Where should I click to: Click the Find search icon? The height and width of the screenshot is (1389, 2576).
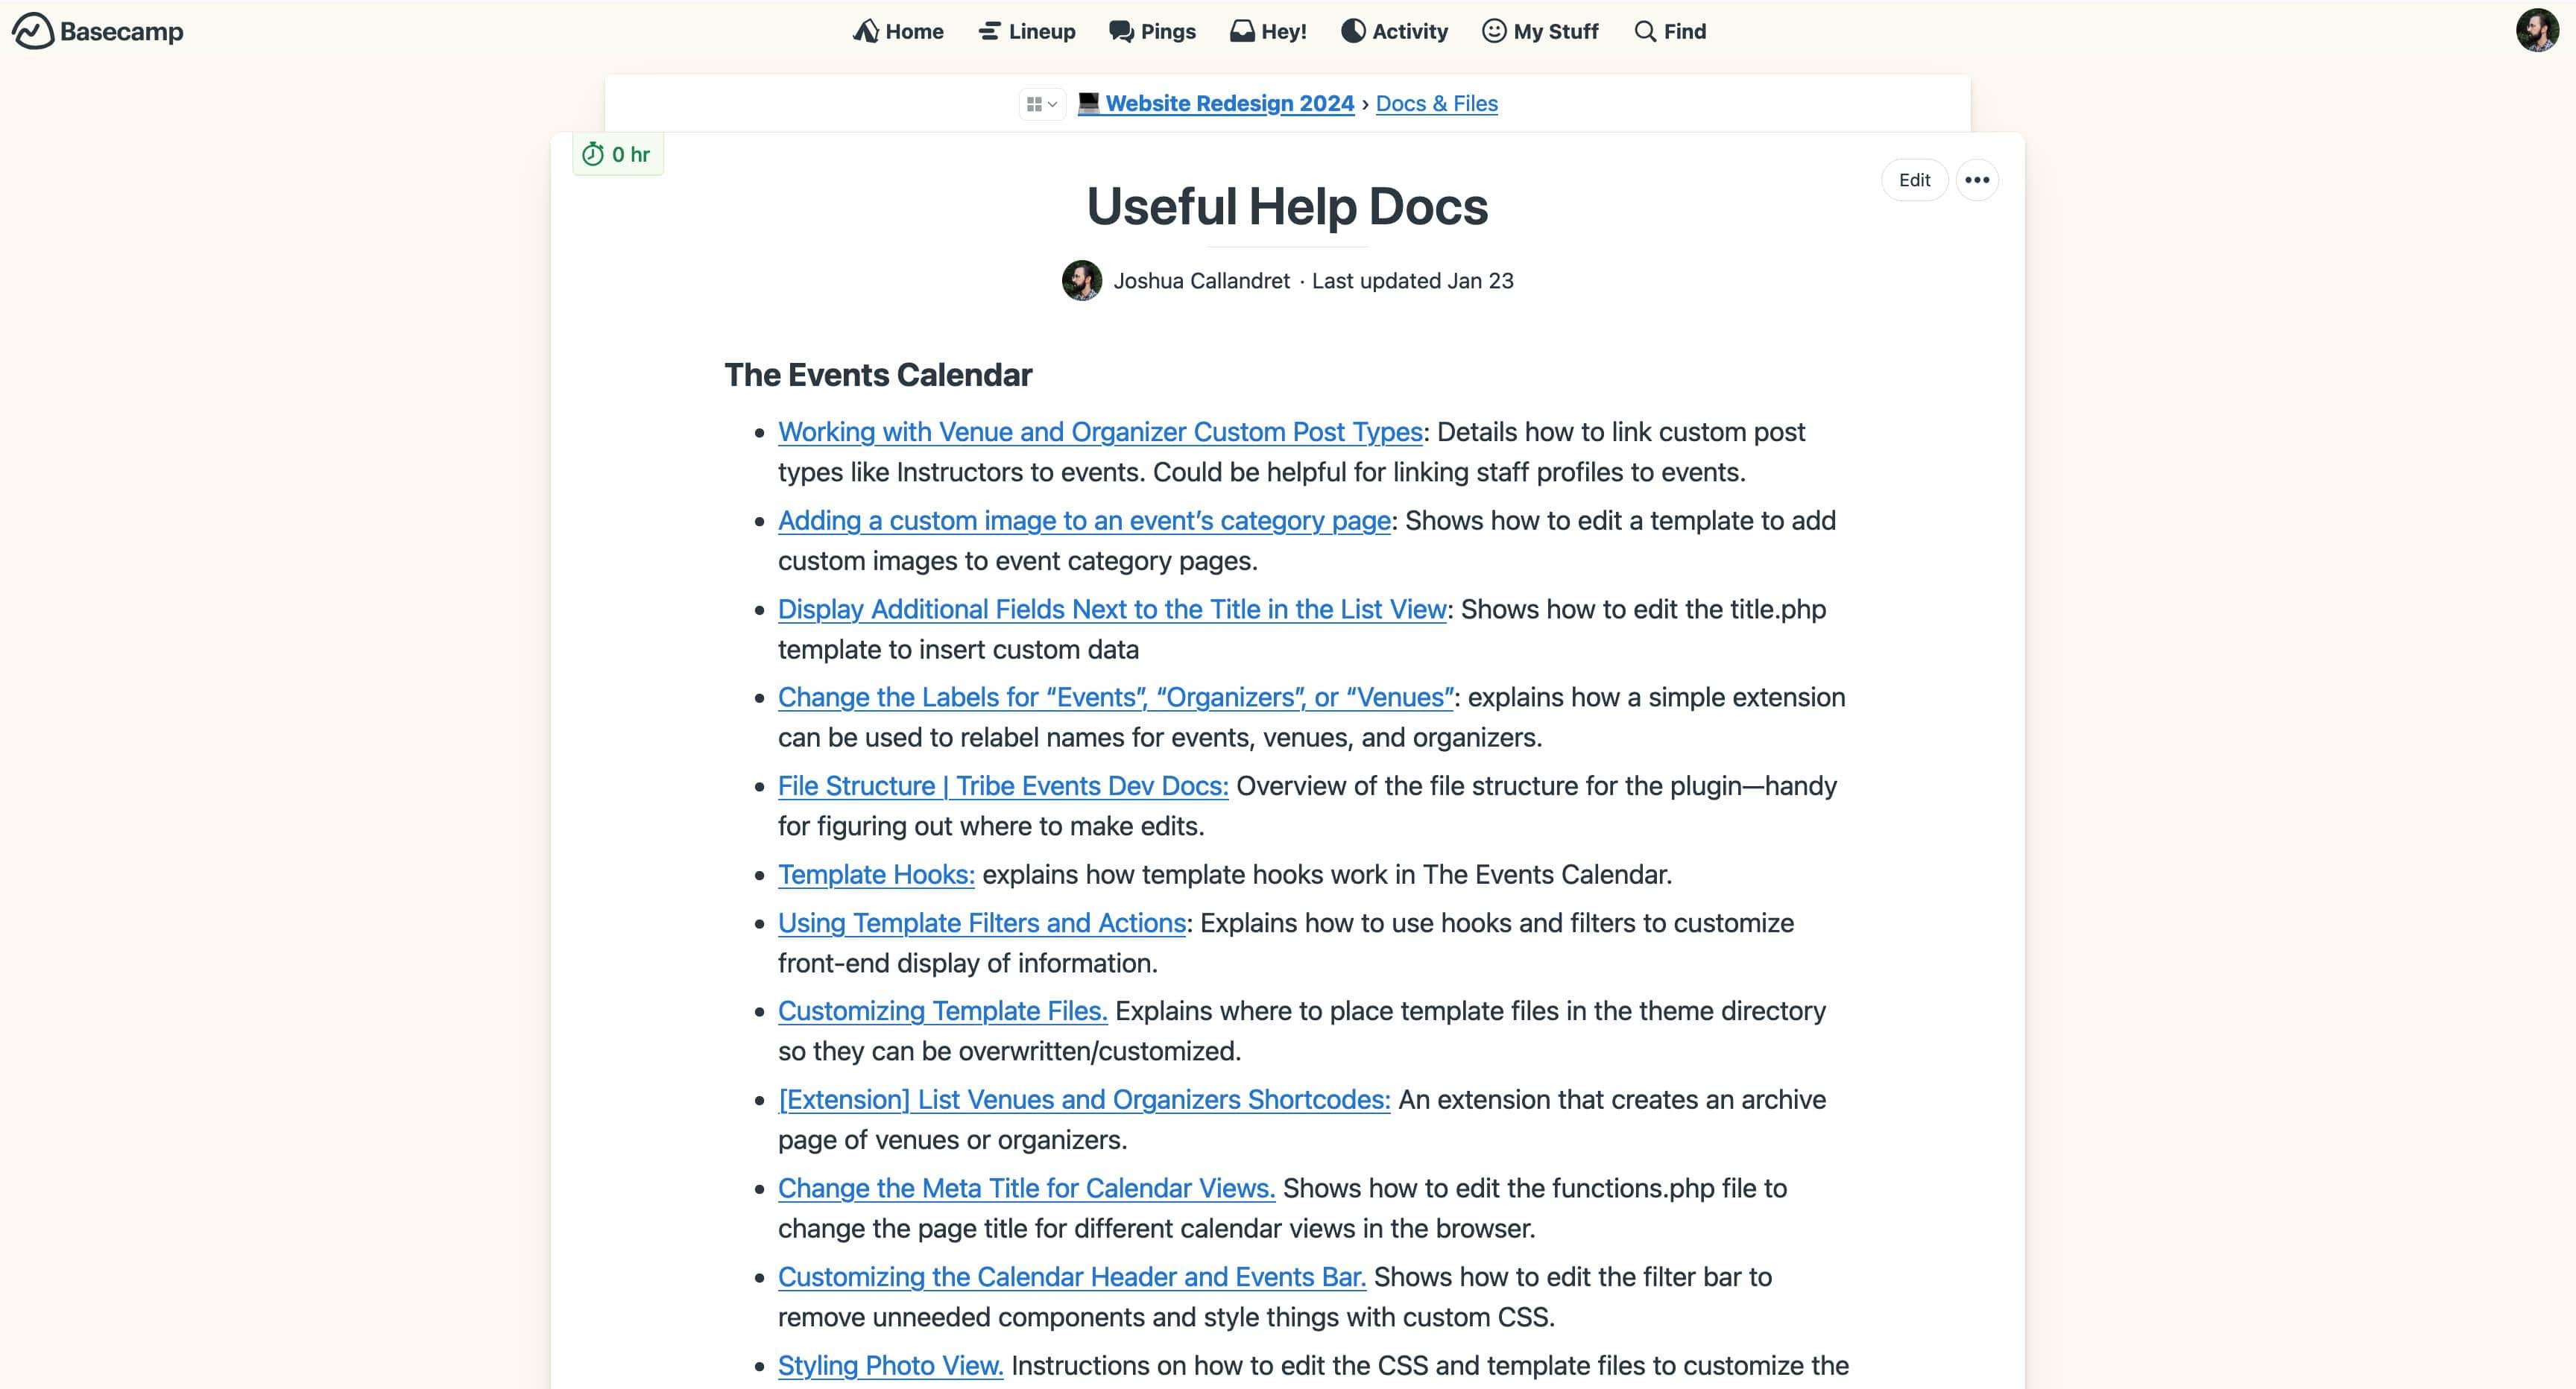(x=1645, y=31)
